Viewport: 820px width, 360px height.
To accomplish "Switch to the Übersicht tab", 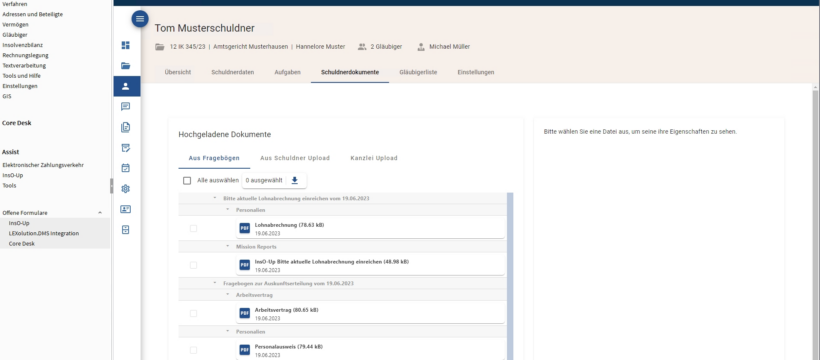I will coord(178,72).
